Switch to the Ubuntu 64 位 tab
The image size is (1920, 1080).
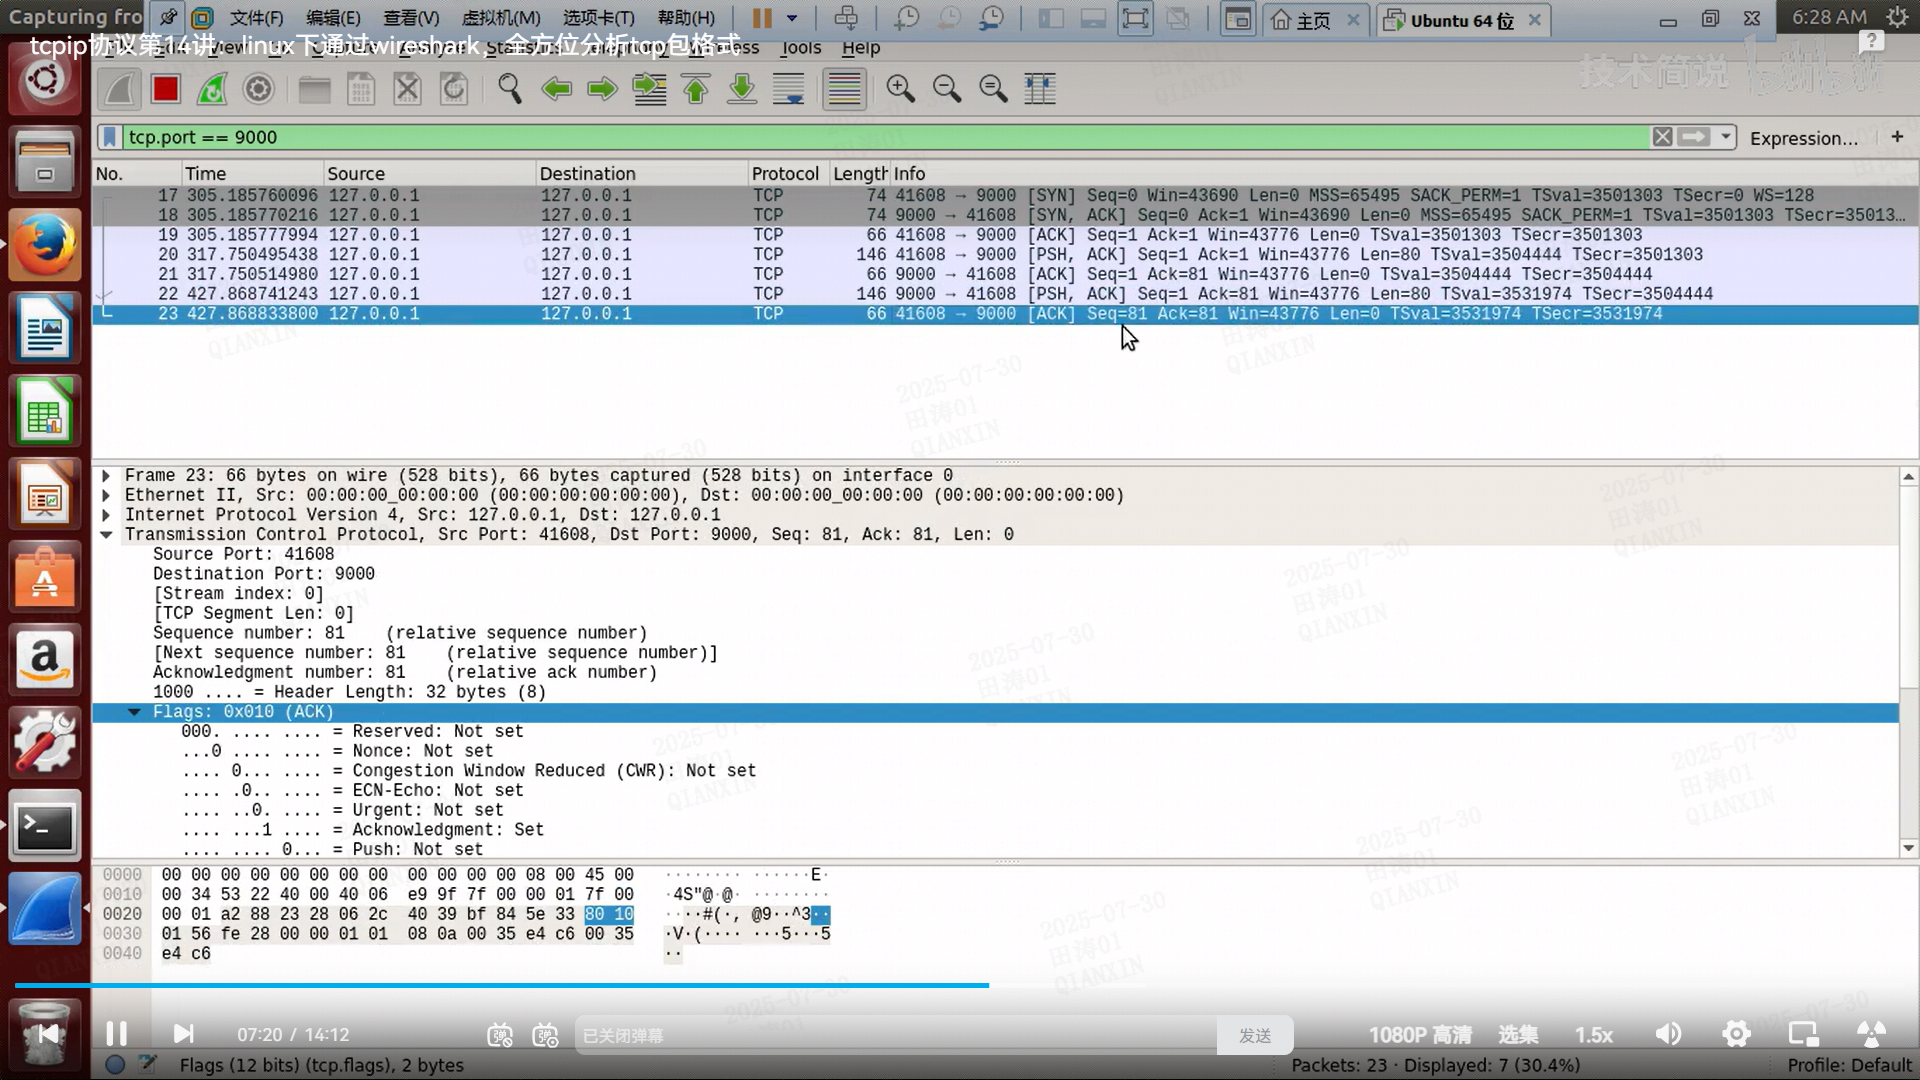click(x=1460, y=20)
